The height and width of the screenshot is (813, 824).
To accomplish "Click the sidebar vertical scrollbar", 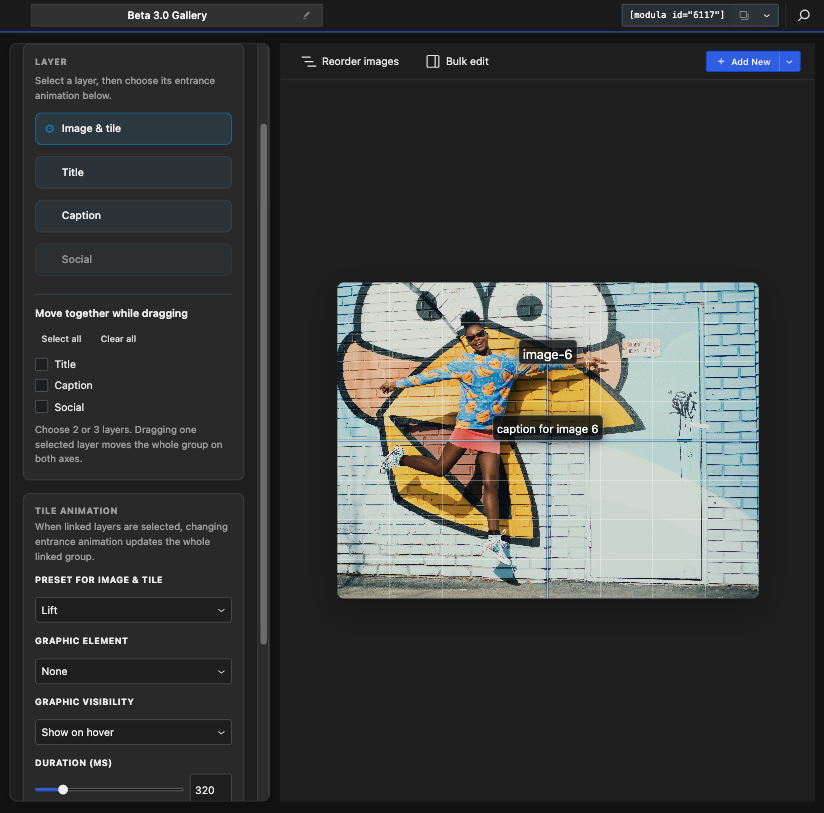I will pos(264,384).
